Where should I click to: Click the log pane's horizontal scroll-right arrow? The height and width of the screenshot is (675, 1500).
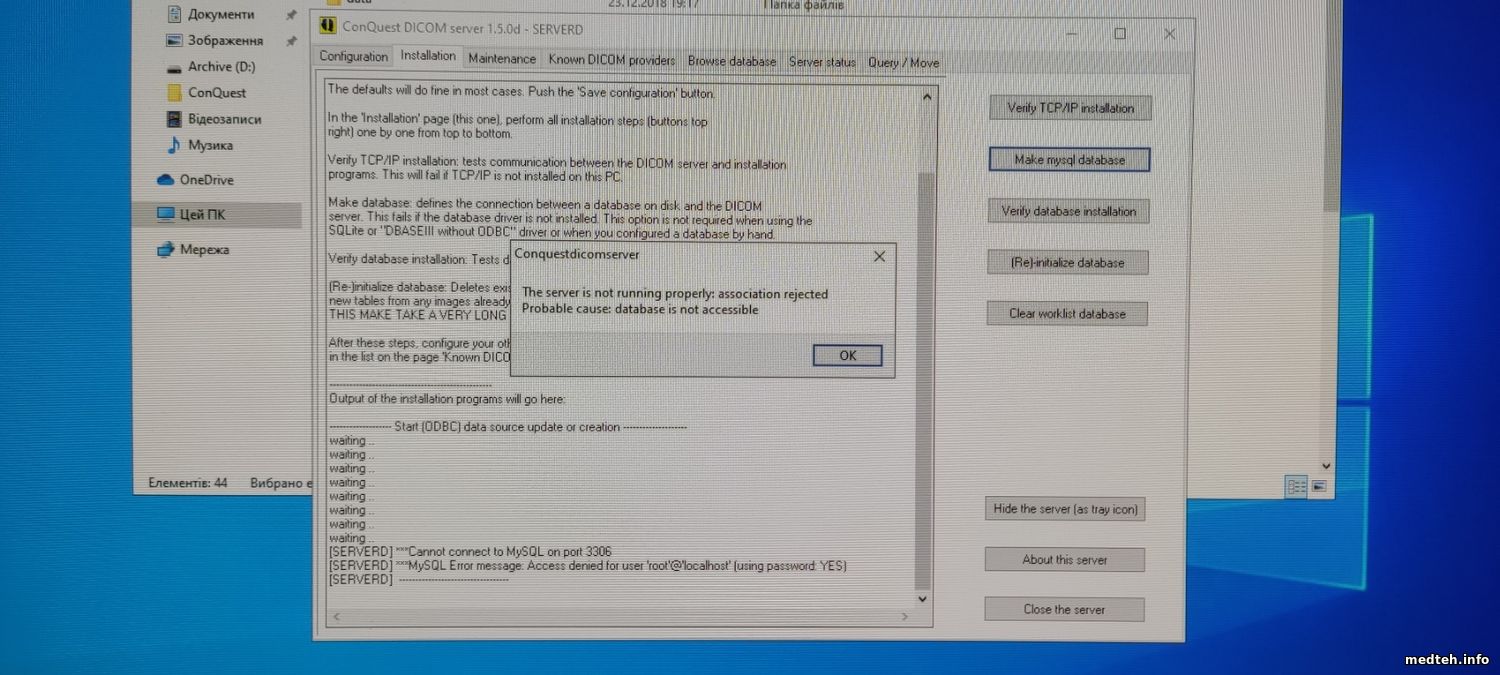[x=905, y=617]
